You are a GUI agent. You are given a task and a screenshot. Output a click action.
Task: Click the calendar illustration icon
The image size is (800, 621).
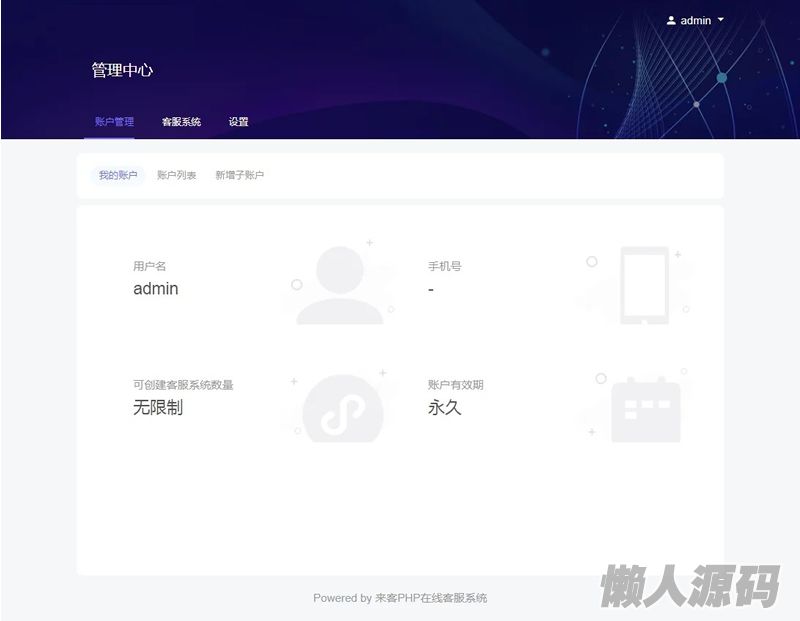coord(646,410)
